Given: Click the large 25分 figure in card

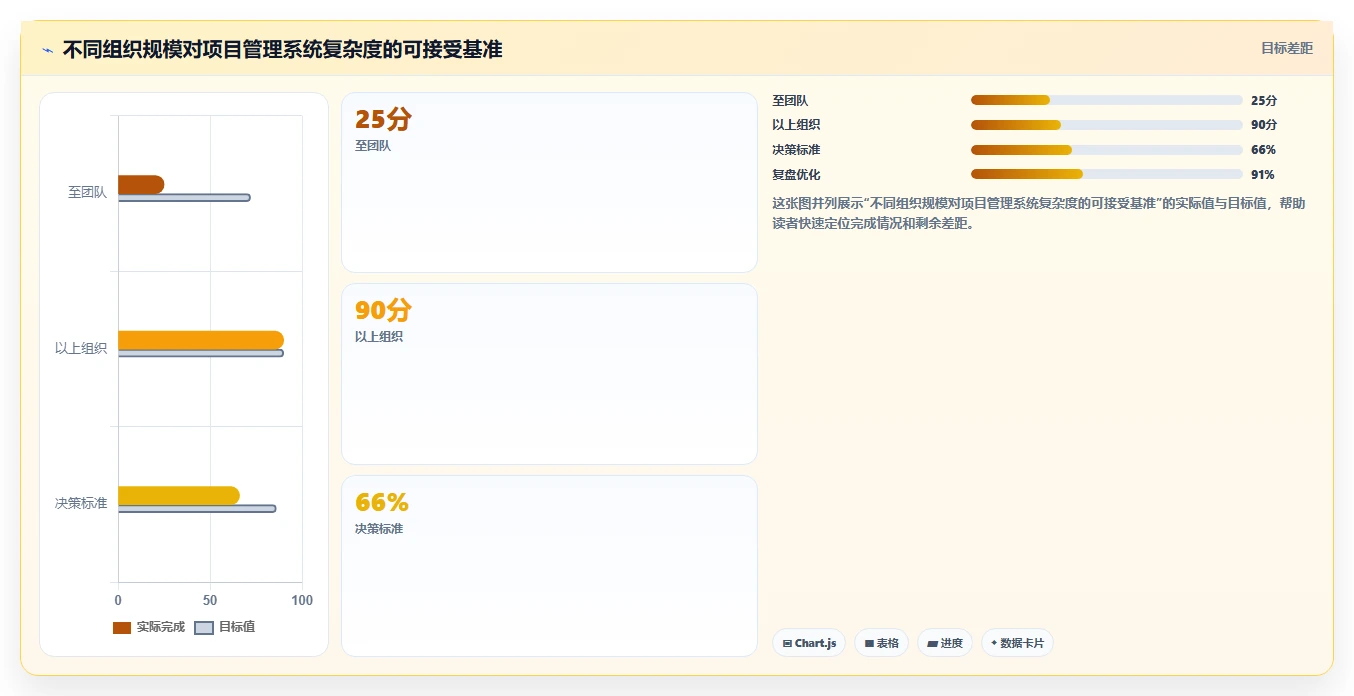Looking at the screenshot, I should coord(383,119).
